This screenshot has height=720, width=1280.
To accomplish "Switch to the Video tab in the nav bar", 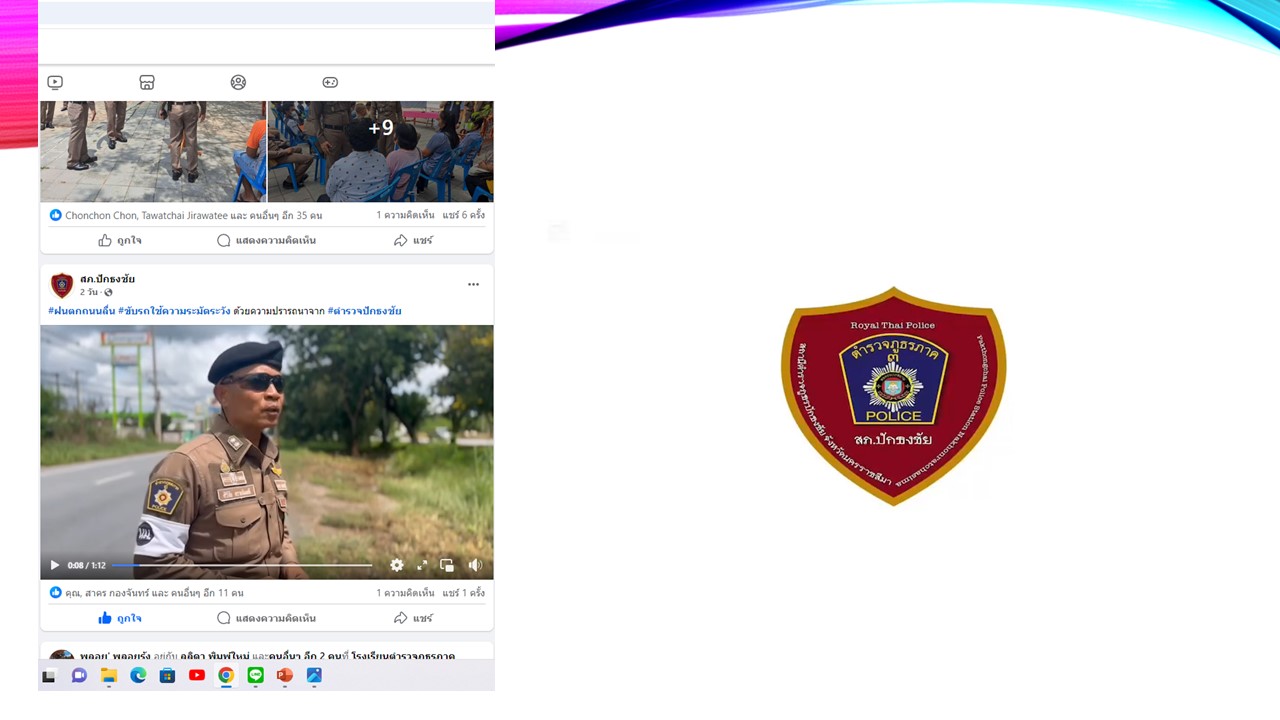I will point(55,82).
